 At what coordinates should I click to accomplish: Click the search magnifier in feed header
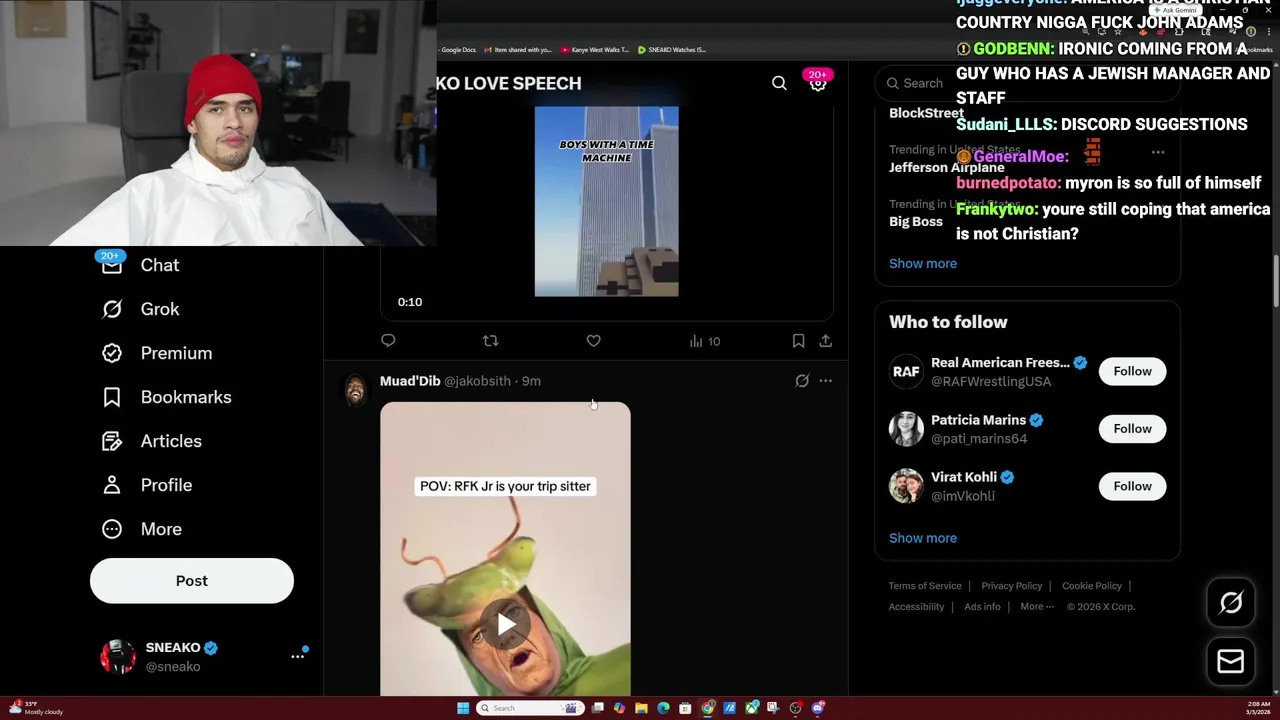(x=779, y=83)
